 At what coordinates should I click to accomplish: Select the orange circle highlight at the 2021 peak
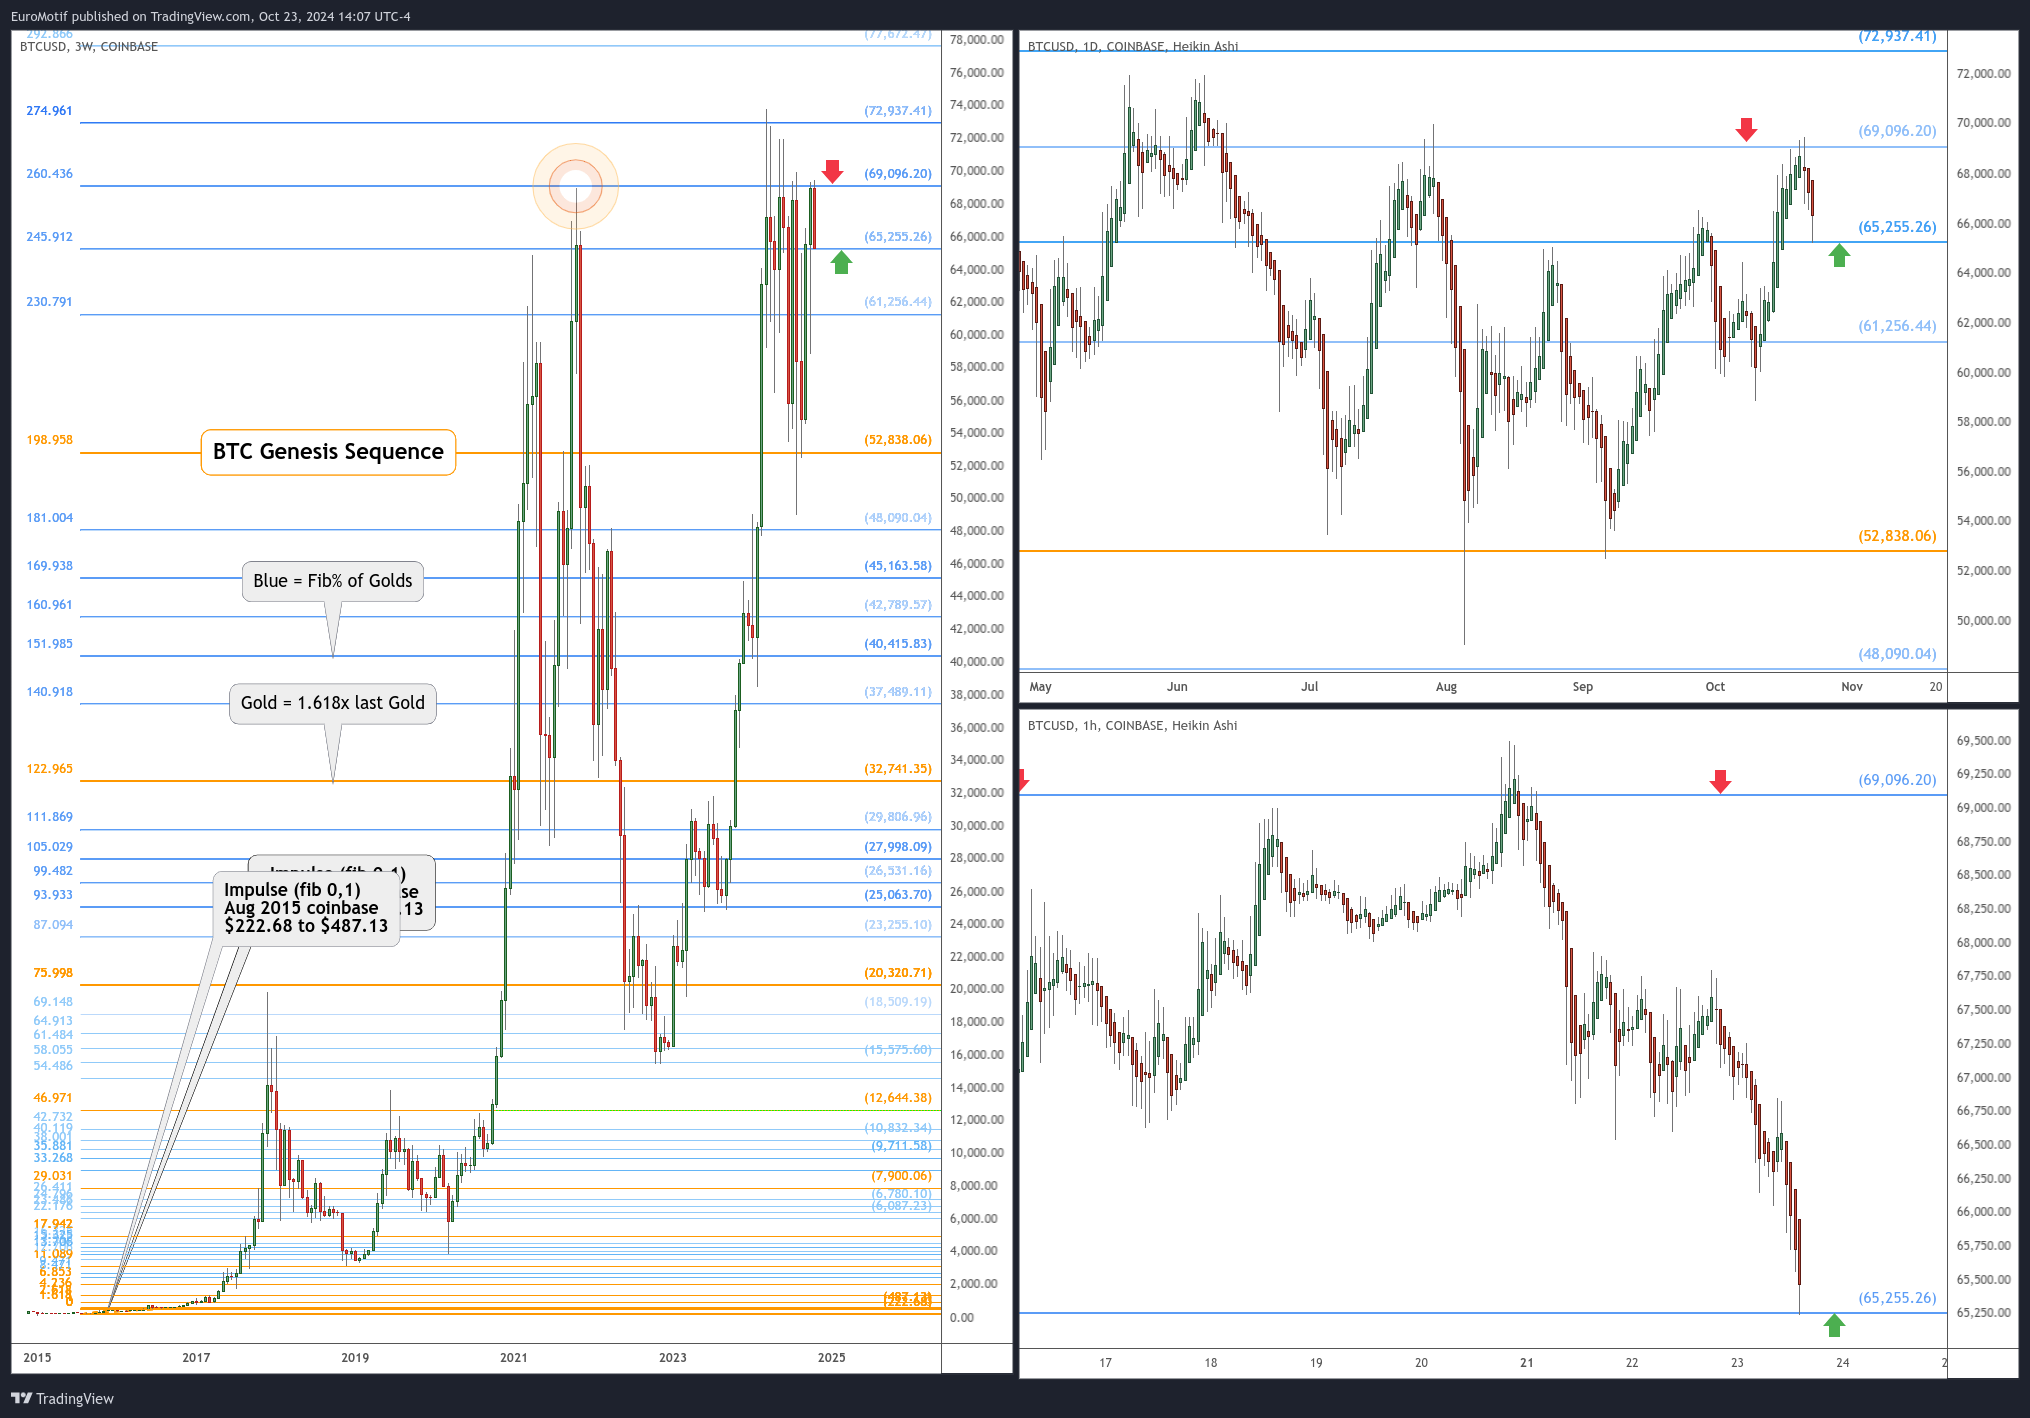(x=576, y=186)
